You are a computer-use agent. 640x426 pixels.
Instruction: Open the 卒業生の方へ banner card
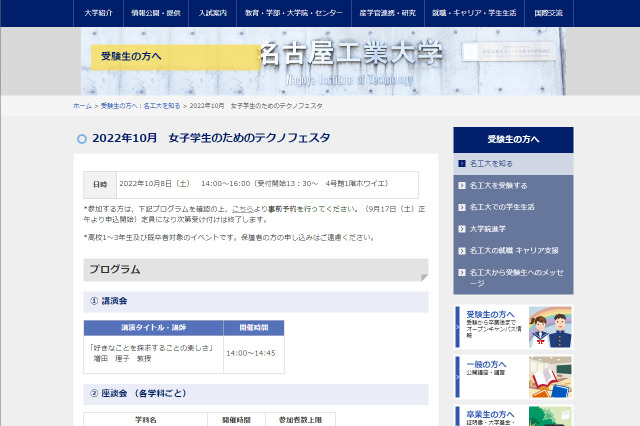(513, 416)
